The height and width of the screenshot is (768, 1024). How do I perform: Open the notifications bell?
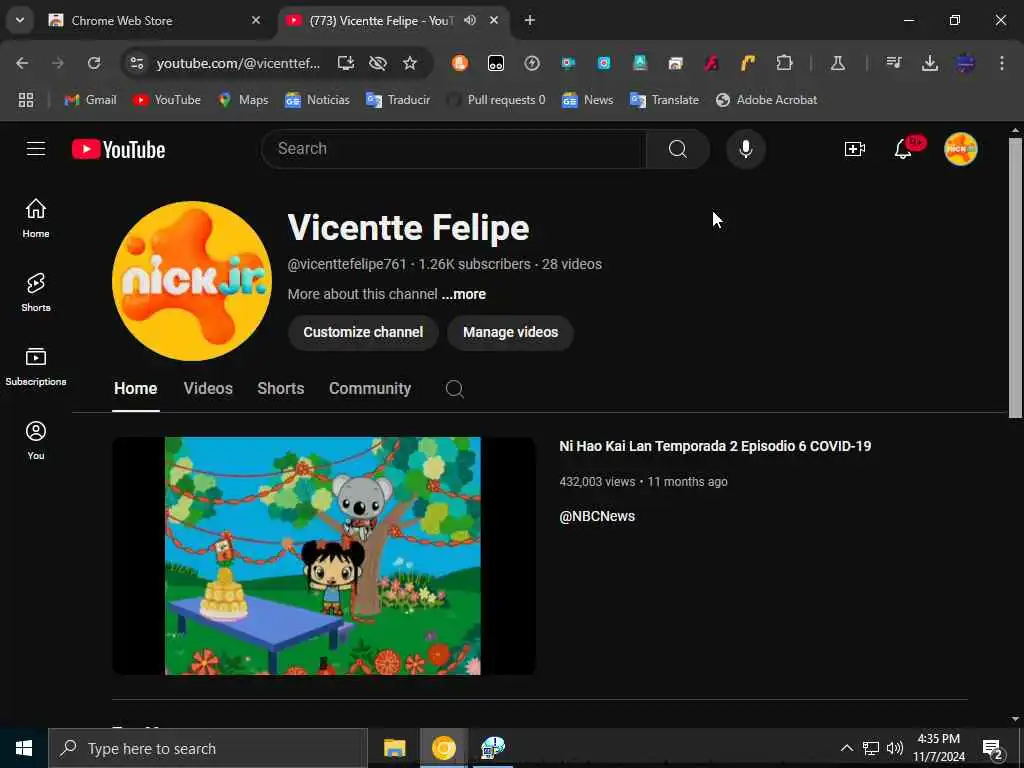point(903,149)
